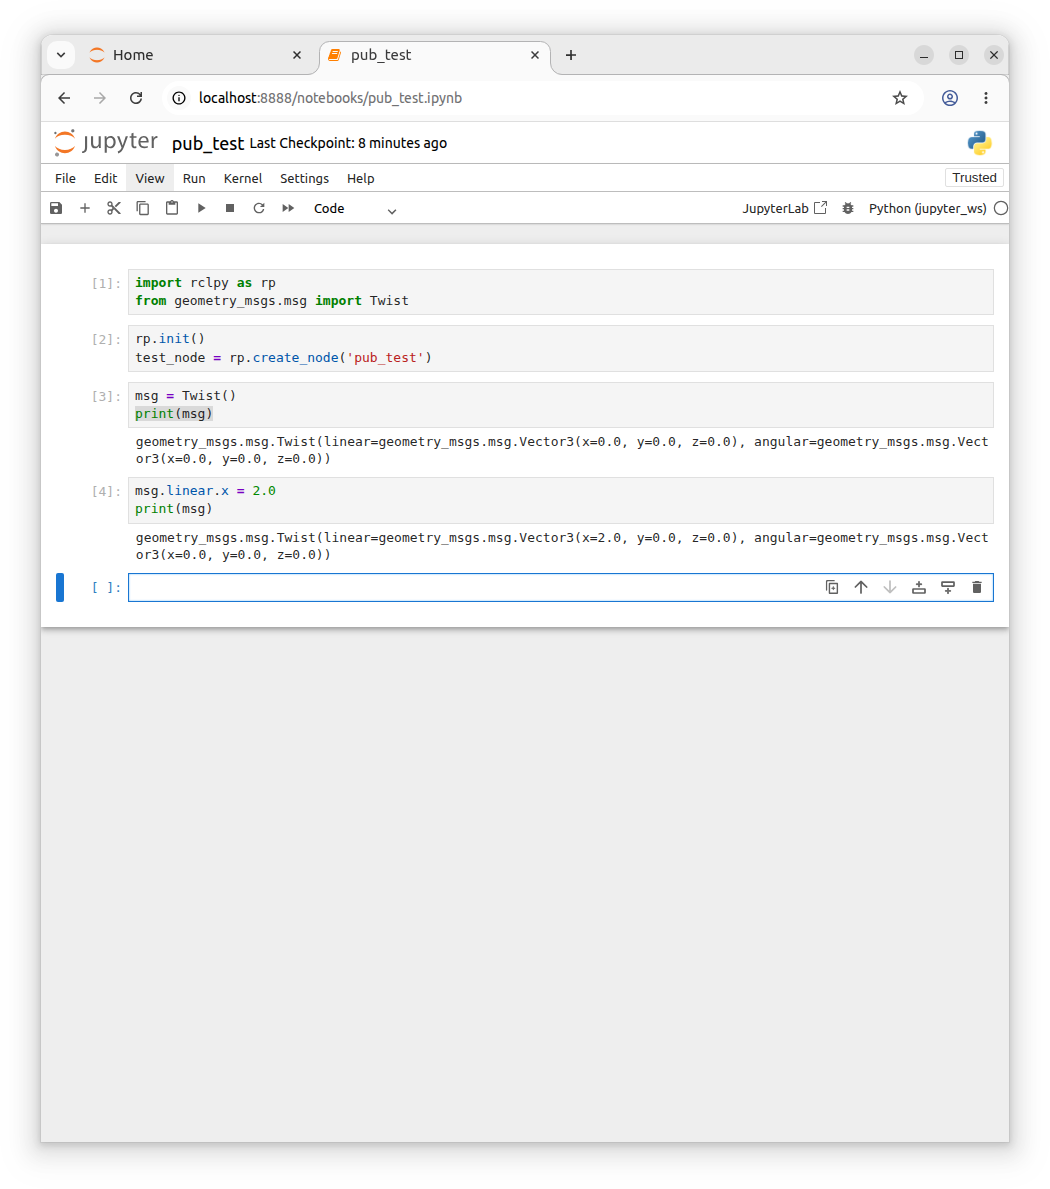This screenshot has width=1050, height=1189.
Task: Bookmark this page with the star icon
Action: point(900,98)
